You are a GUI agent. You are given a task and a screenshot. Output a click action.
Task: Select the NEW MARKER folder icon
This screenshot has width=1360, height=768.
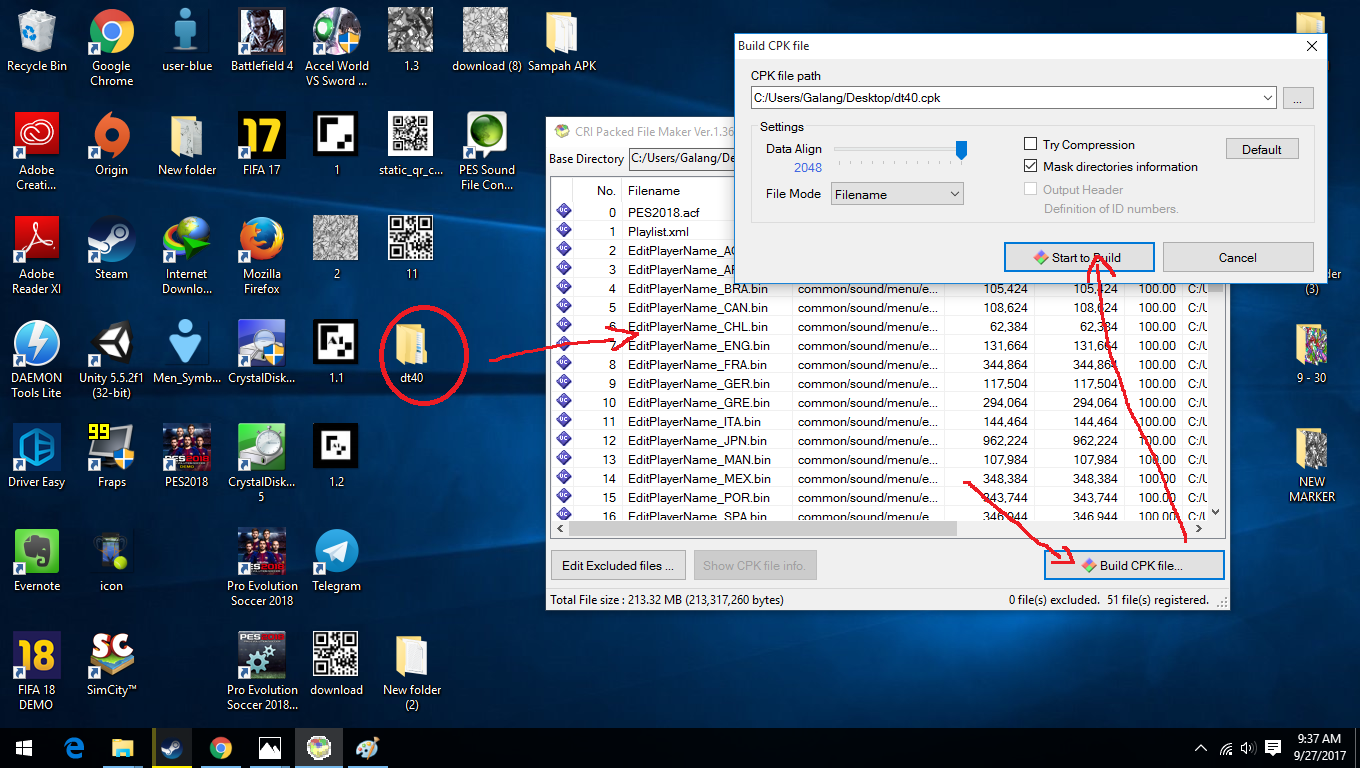(x=1312, y=464)
